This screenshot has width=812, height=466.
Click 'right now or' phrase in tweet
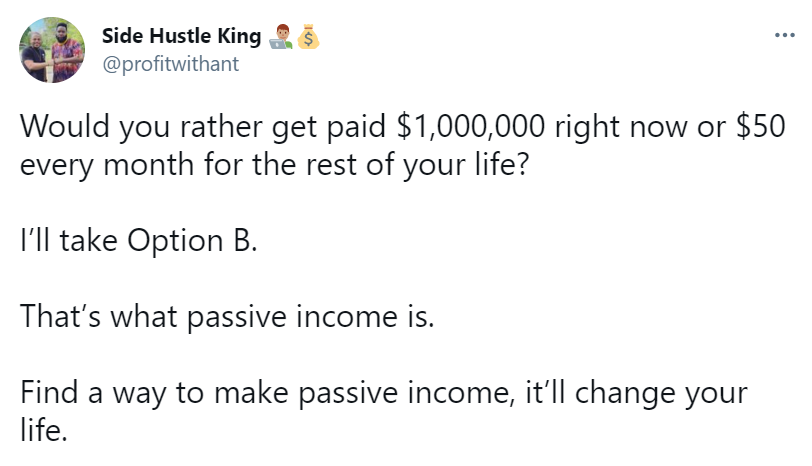(640, 126)
